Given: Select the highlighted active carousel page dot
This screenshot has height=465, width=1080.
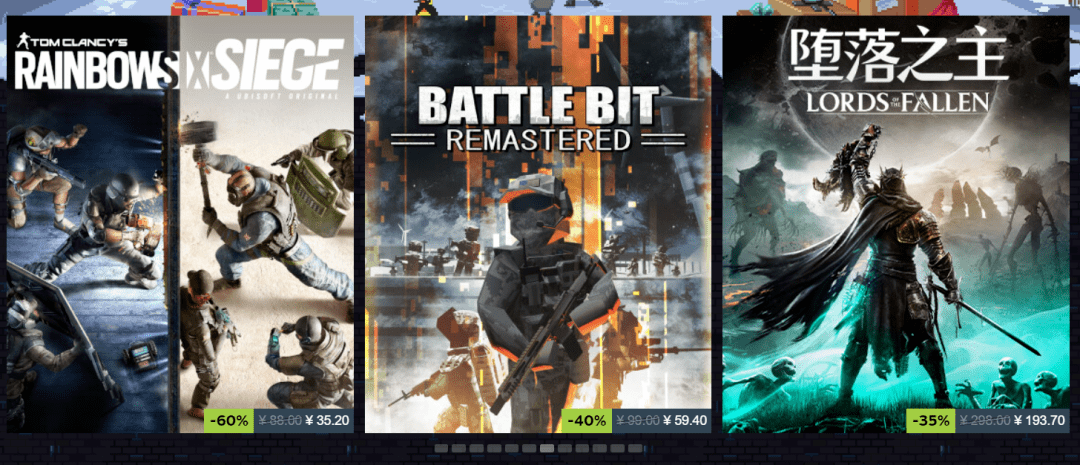Looking at the screenshot, I should pyautogui.click(x=547, y=448).
